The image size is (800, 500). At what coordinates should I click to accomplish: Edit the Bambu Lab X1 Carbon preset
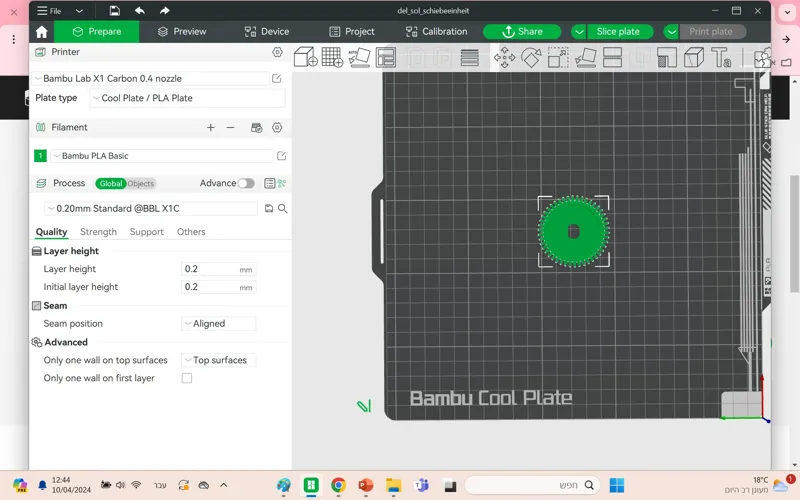pyautogui.click(x=277, y=79)
